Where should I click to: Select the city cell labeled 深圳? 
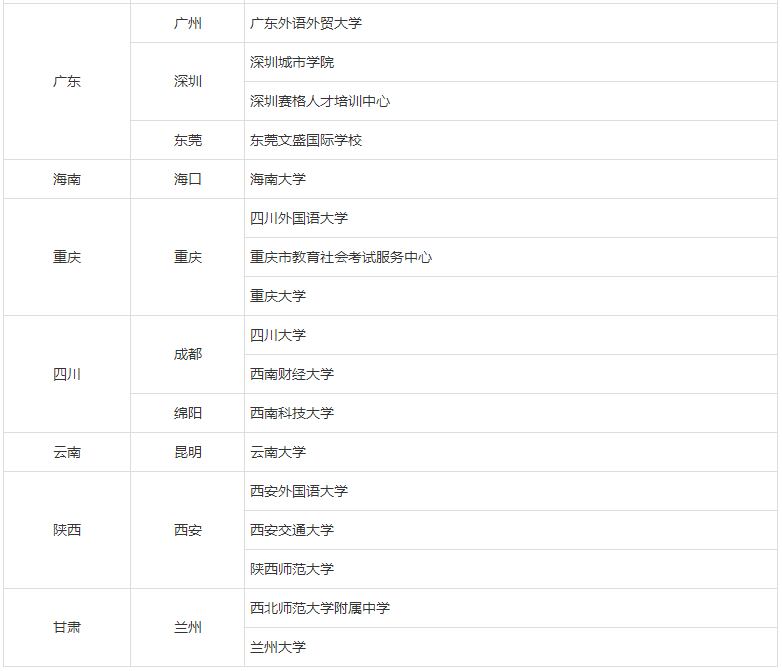click(188, 81)
